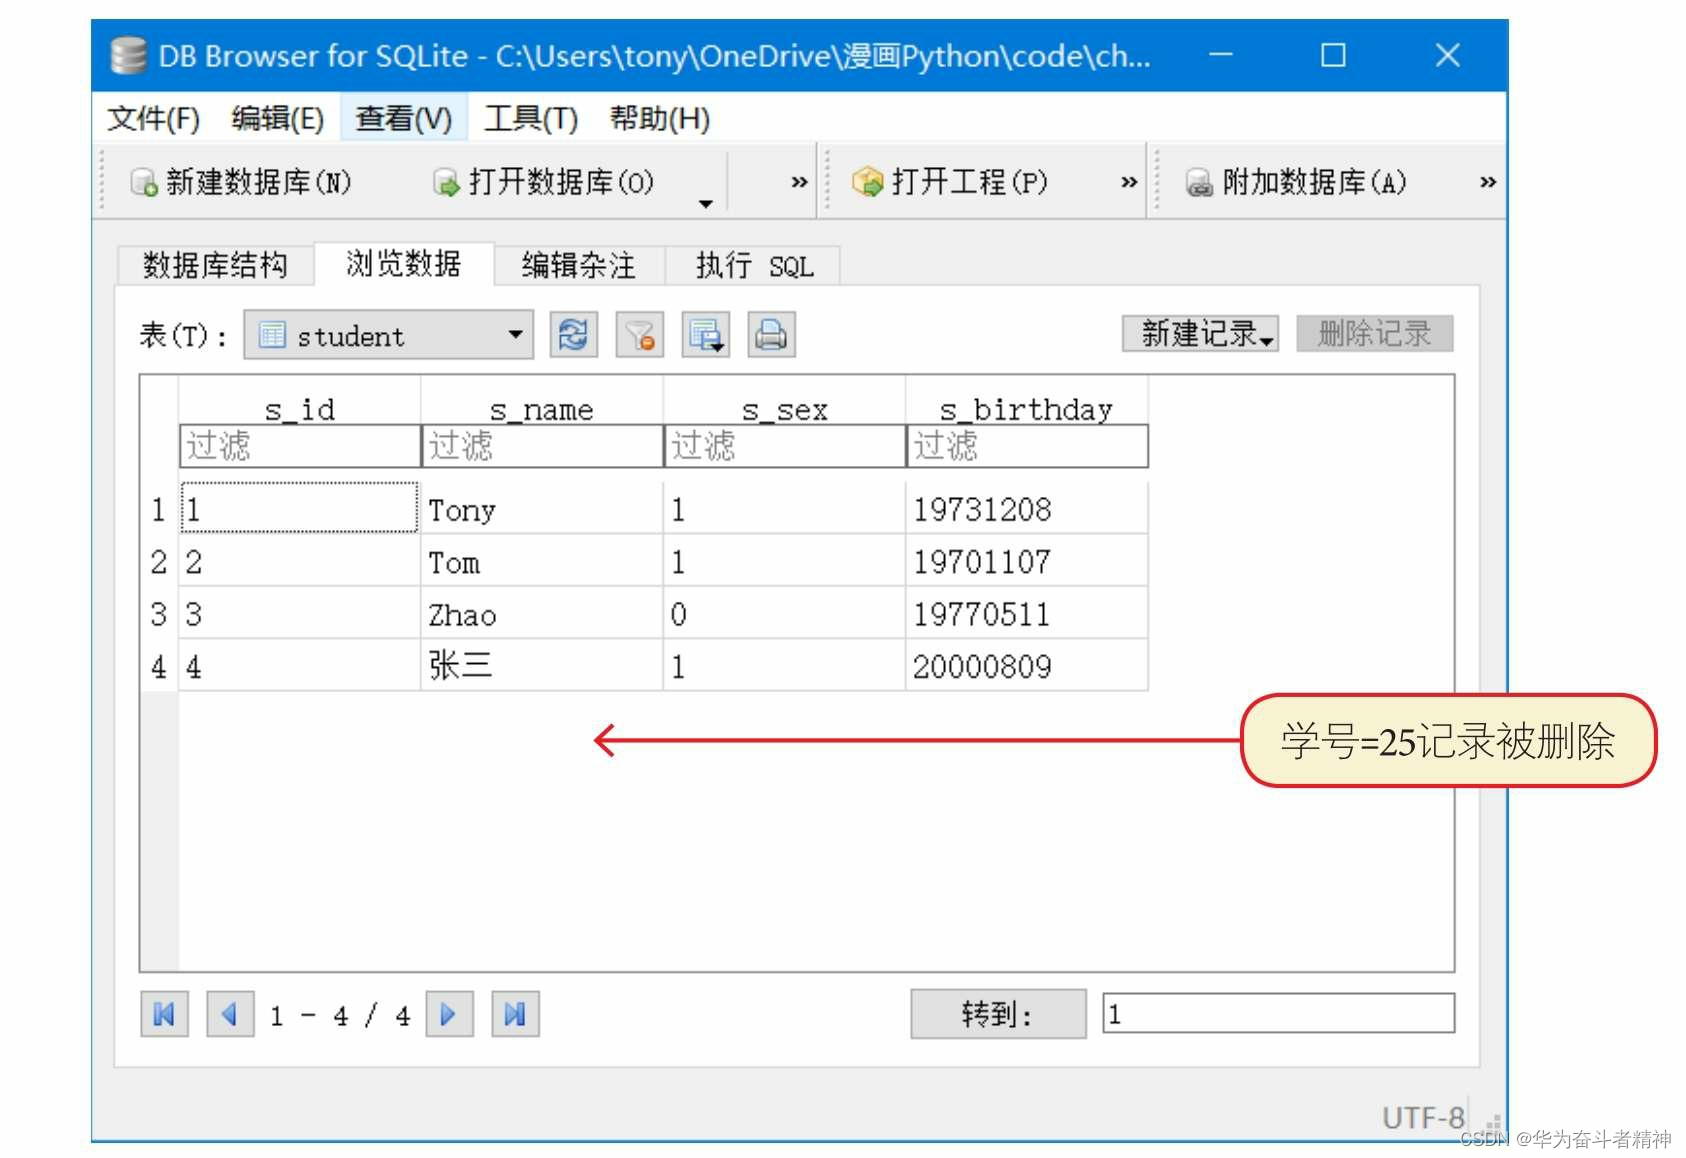The width and height of the screenshot is (1686, 1158).
Task: Open the 查看(V) menu
Action: coord(404,119)
